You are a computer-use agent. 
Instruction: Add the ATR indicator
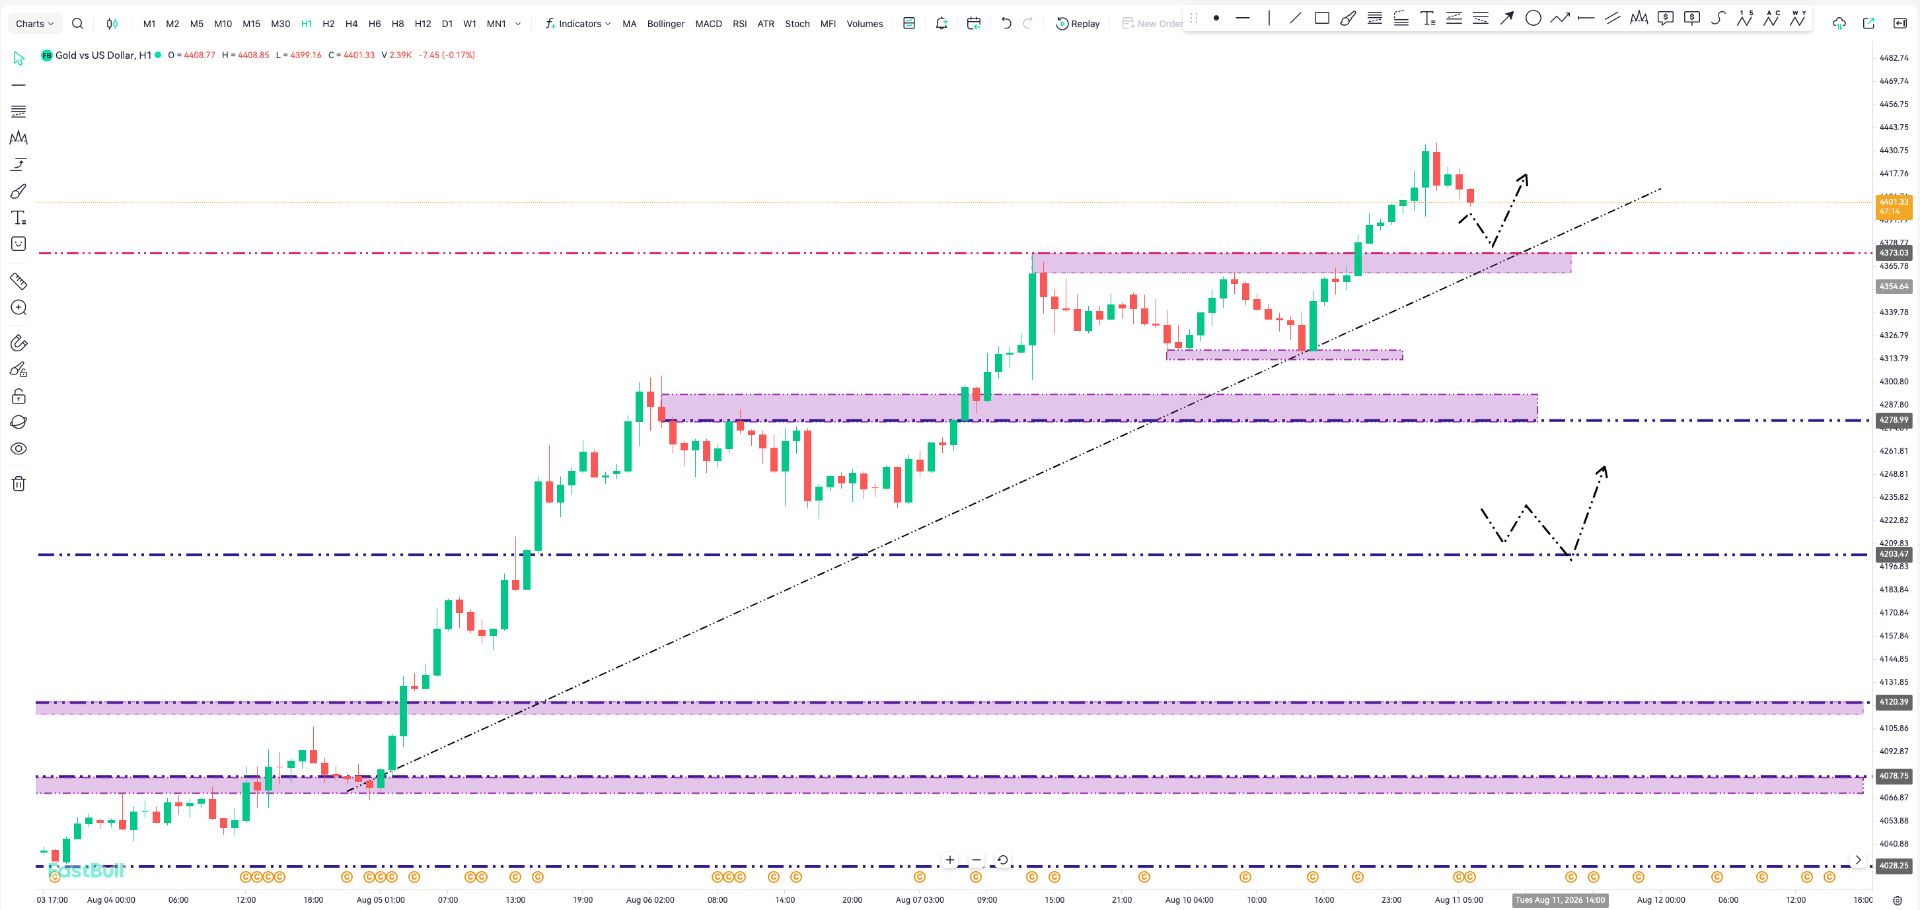[766, 23]
